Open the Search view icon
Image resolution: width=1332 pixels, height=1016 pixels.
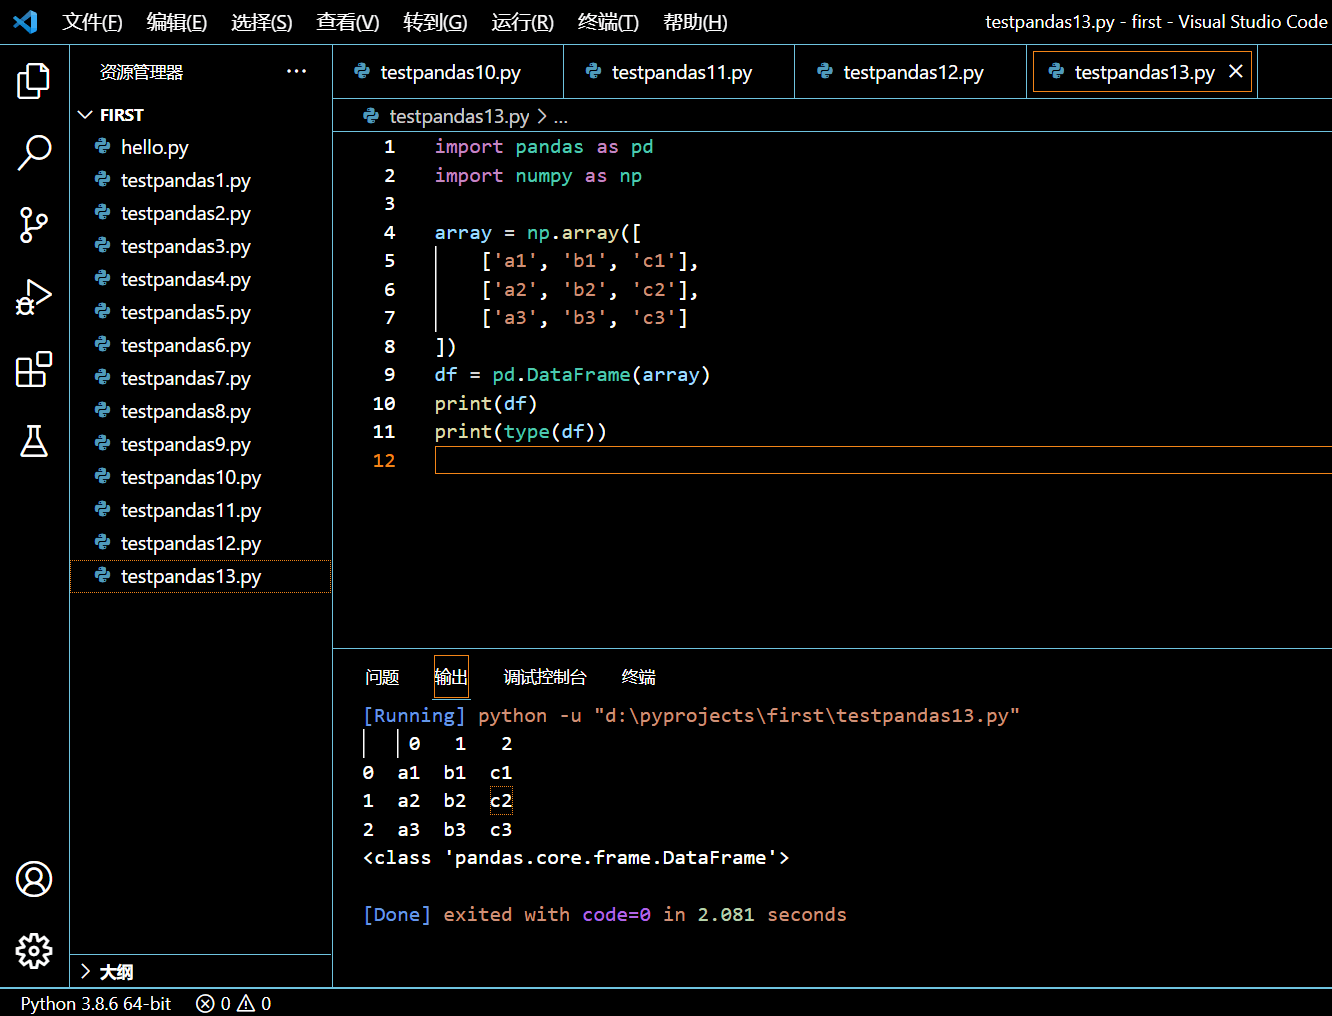tap(34, 153)
